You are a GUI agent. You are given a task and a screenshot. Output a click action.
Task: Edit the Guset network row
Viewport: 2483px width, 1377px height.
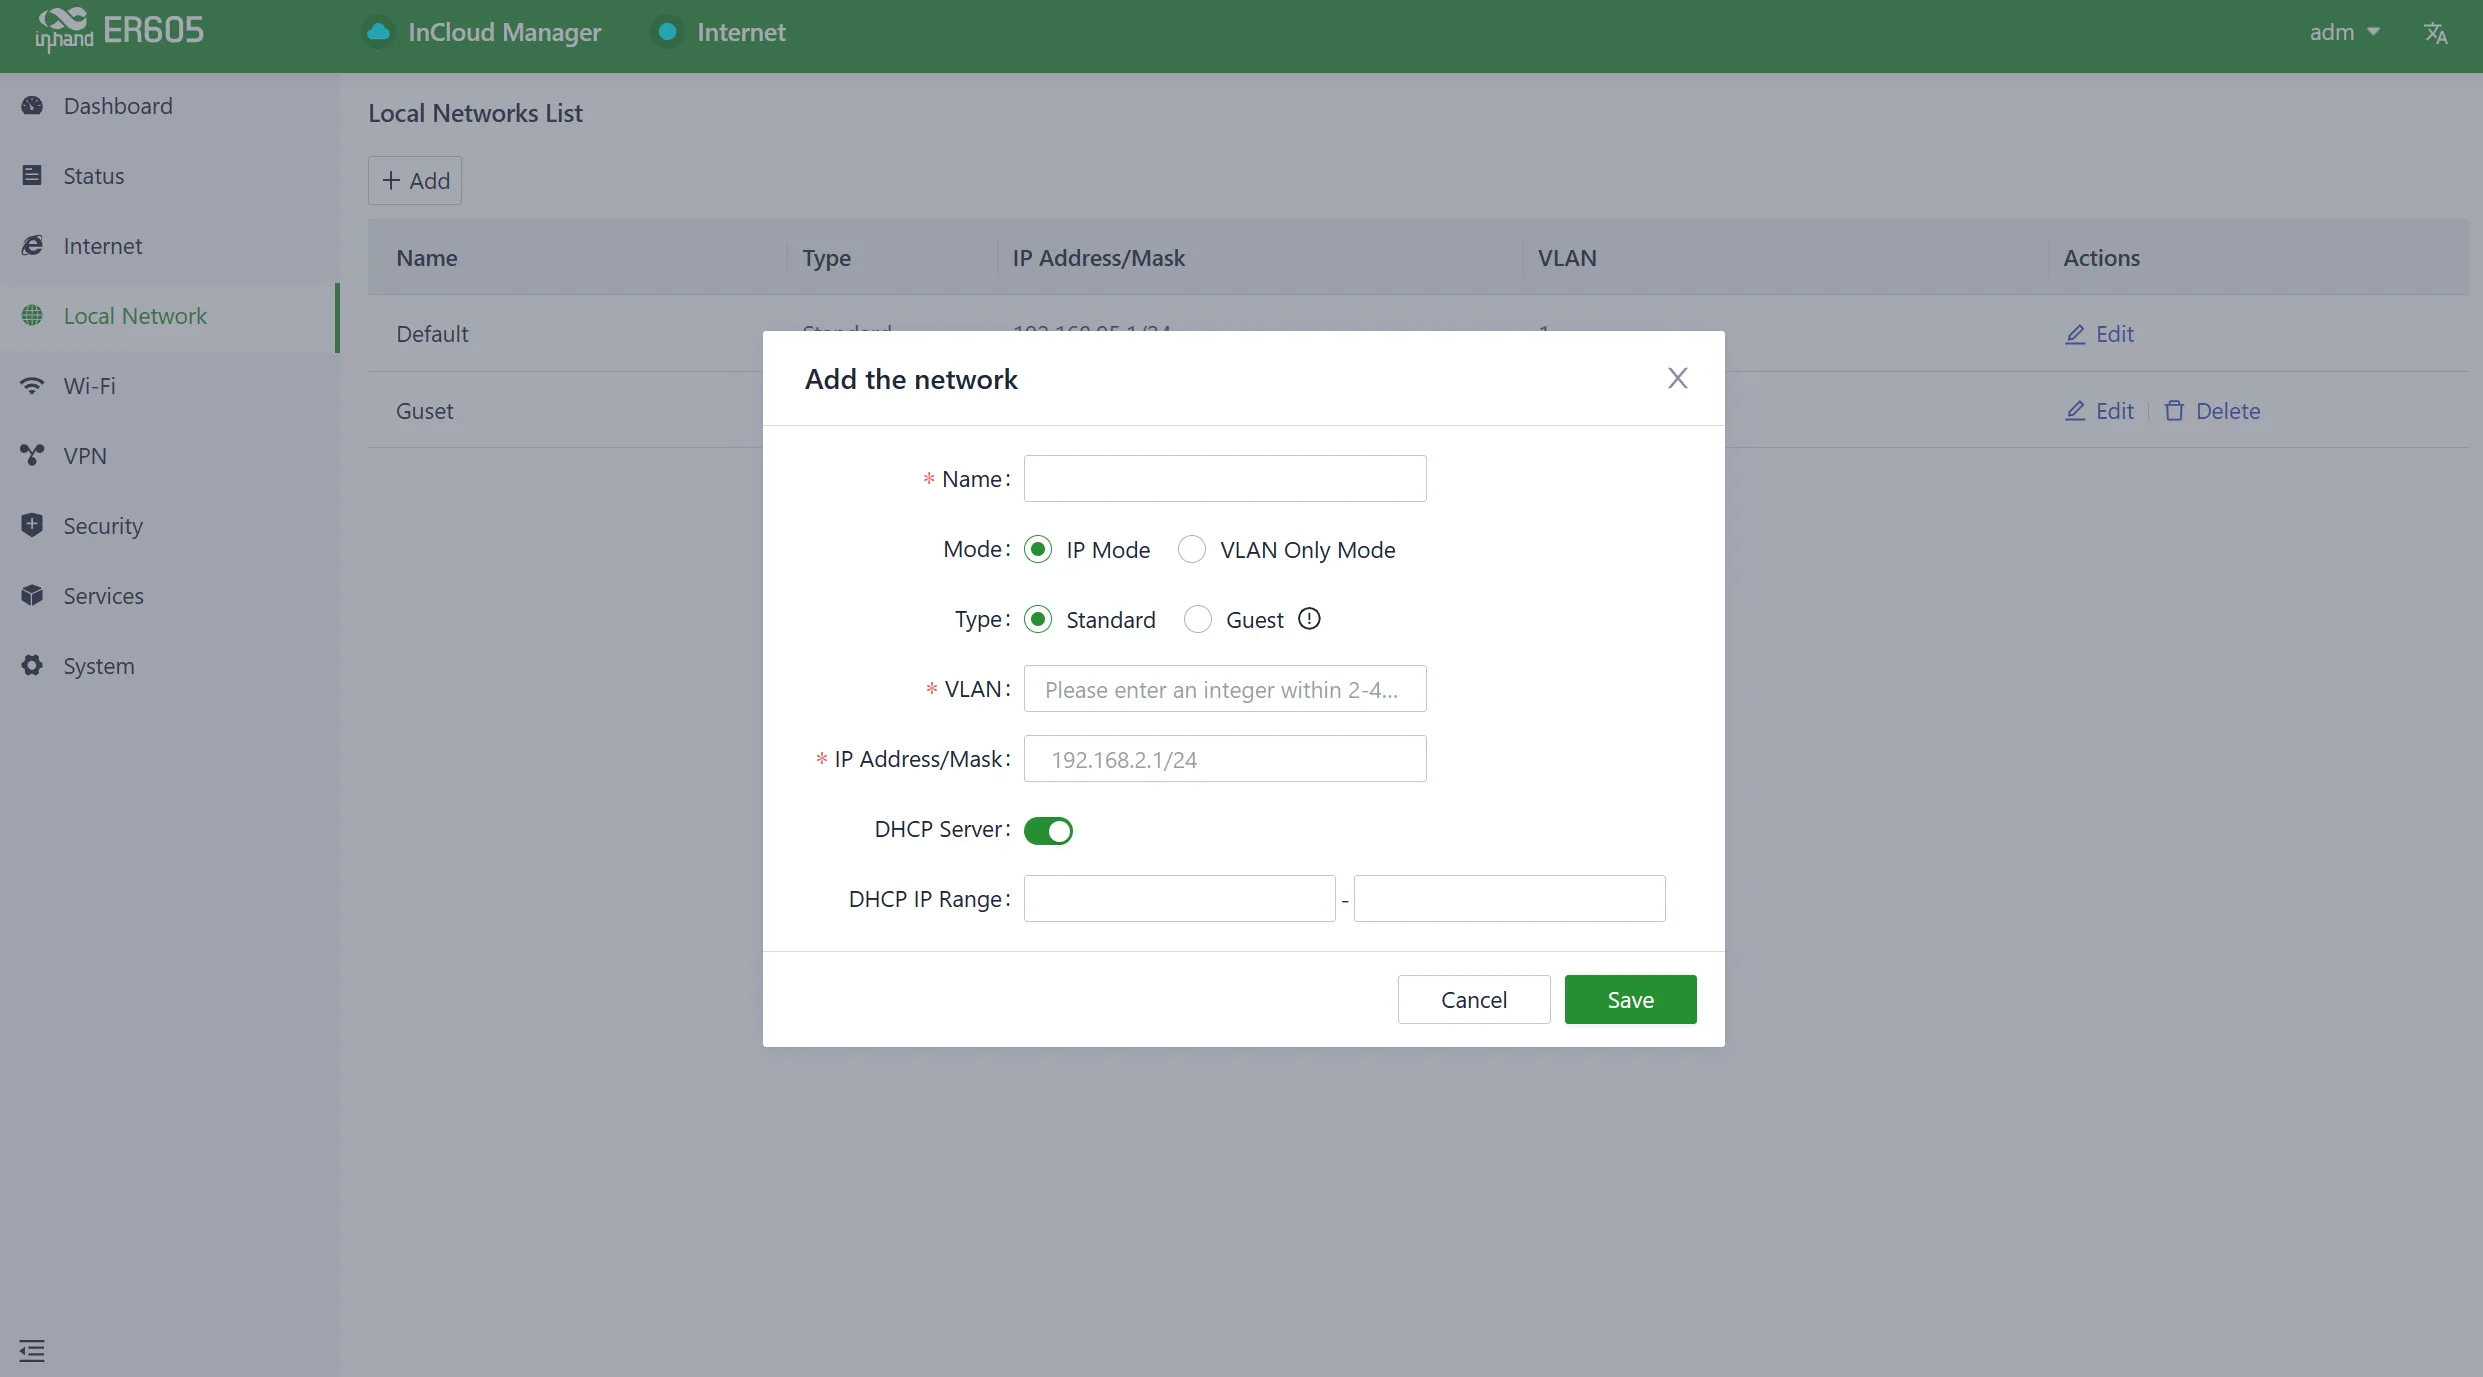tap(2099, 411)
